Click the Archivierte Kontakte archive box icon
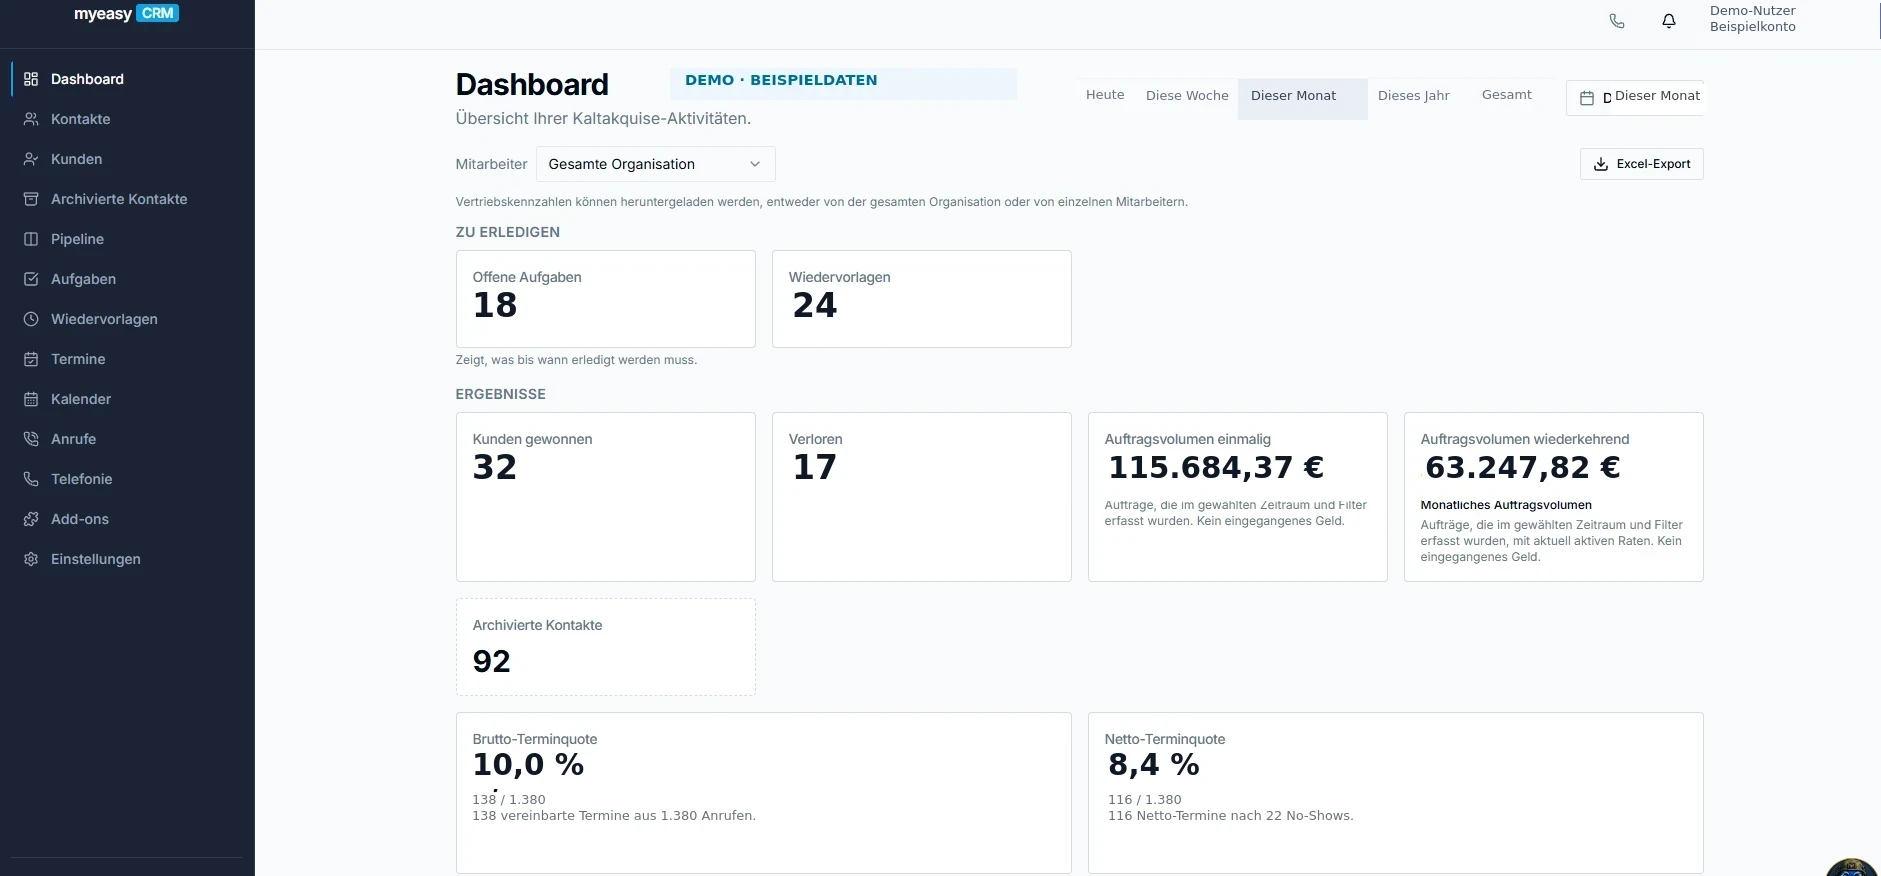The image size is (1881, 876). pos(31,199)
